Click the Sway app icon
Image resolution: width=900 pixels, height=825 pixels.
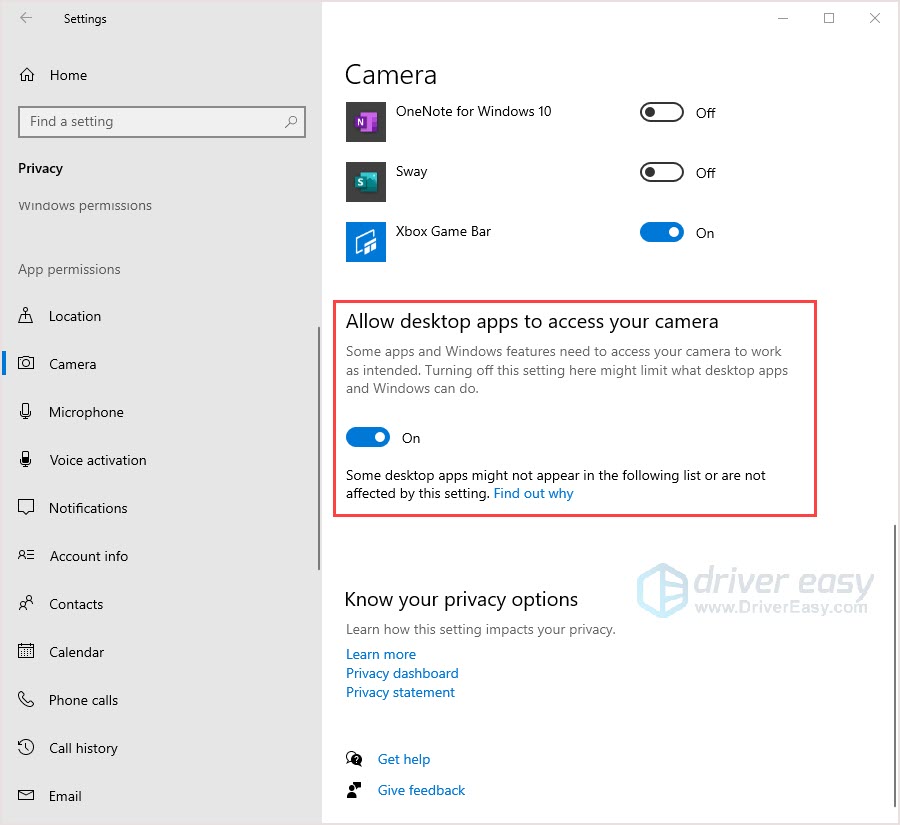tap(365, 182)
